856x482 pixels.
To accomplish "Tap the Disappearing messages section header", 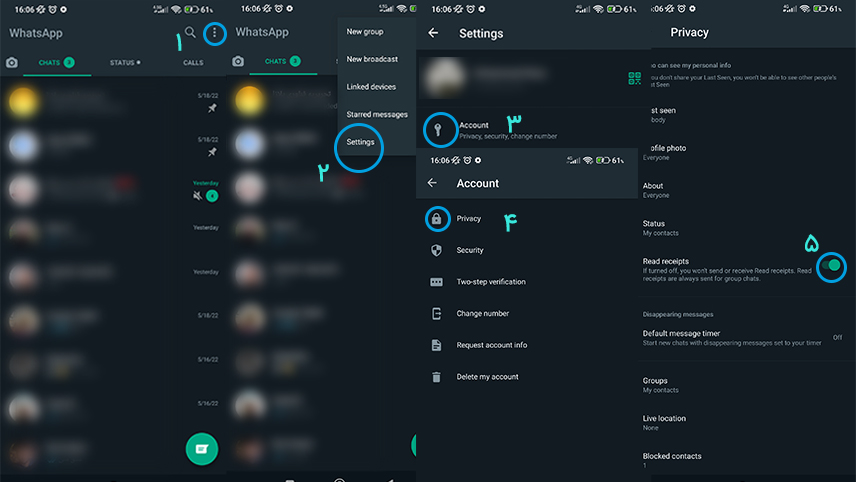I will point(678,314).
